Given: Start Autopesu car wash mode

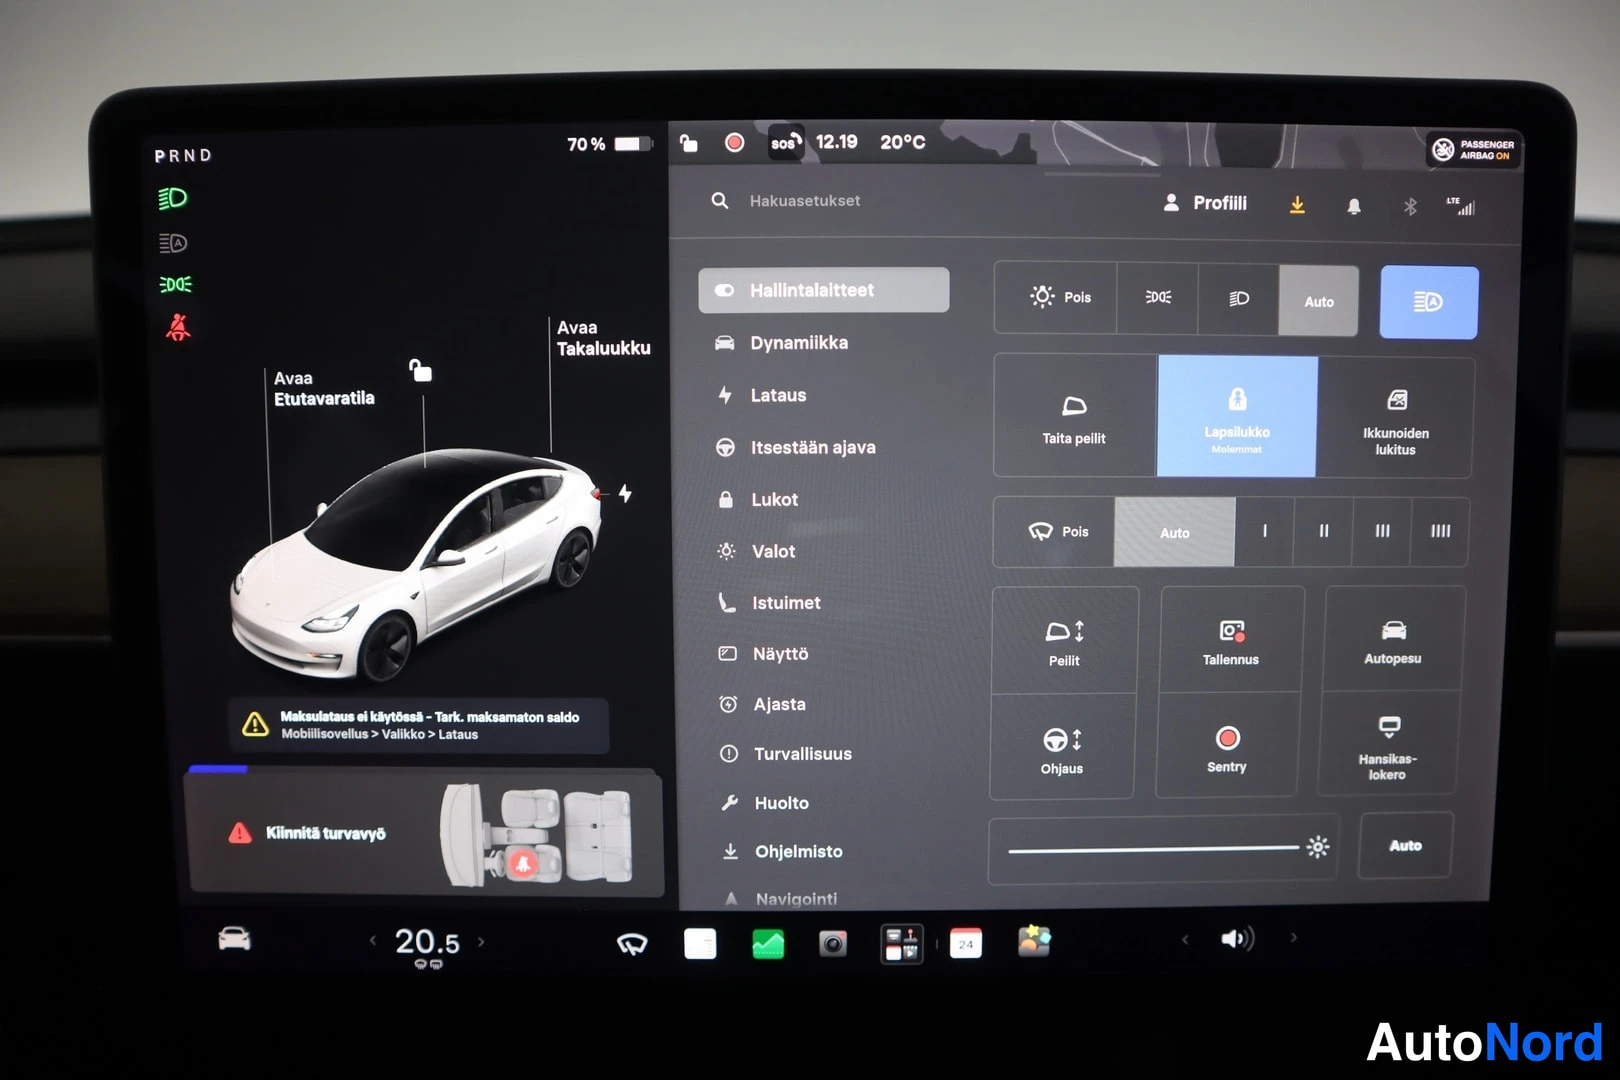Looking at the screenshot, I should (1393, 641).
